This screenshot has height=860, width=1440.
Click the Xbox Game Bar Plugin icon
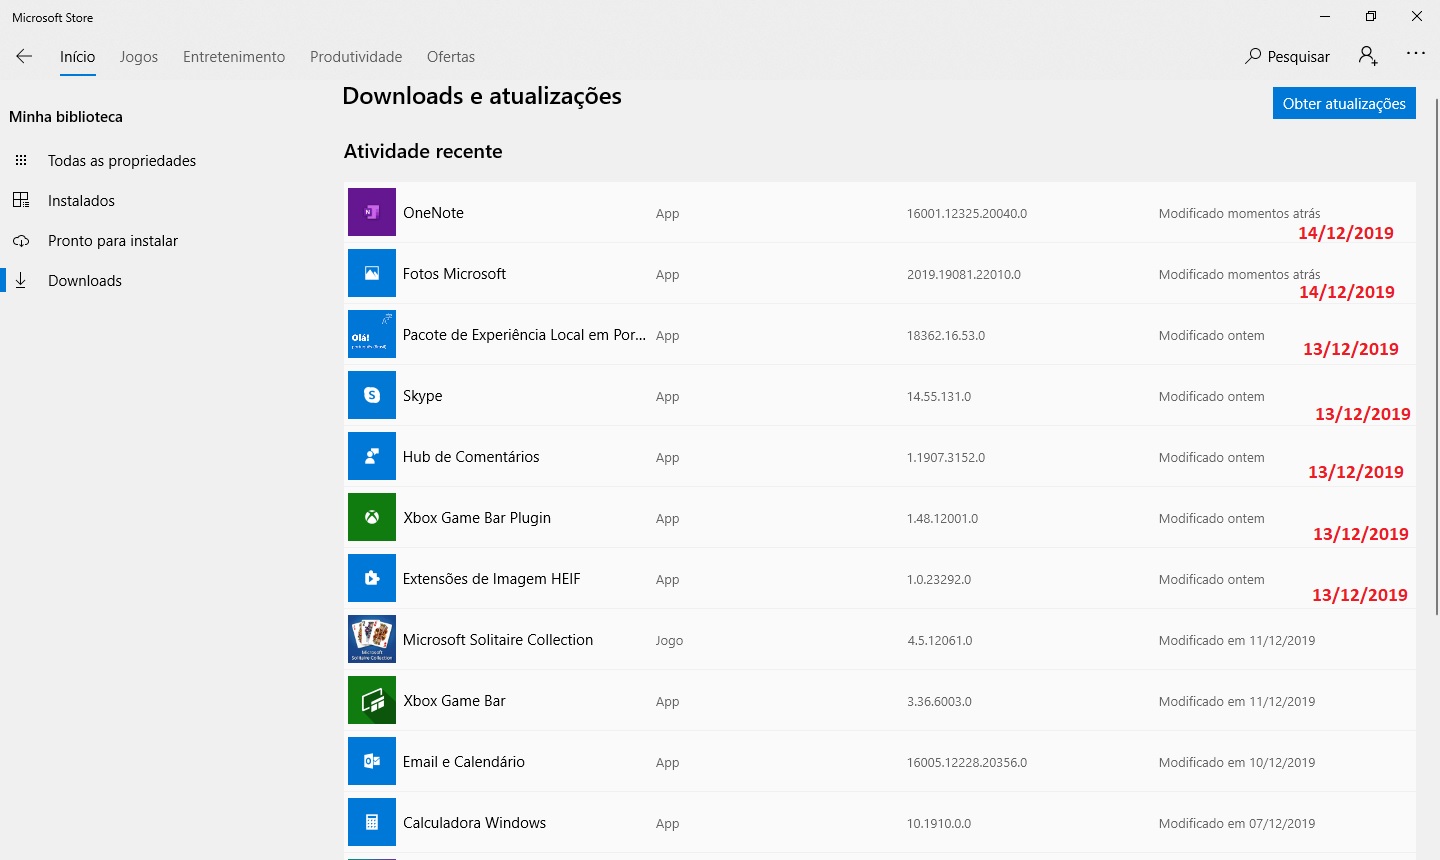point(372,517)
